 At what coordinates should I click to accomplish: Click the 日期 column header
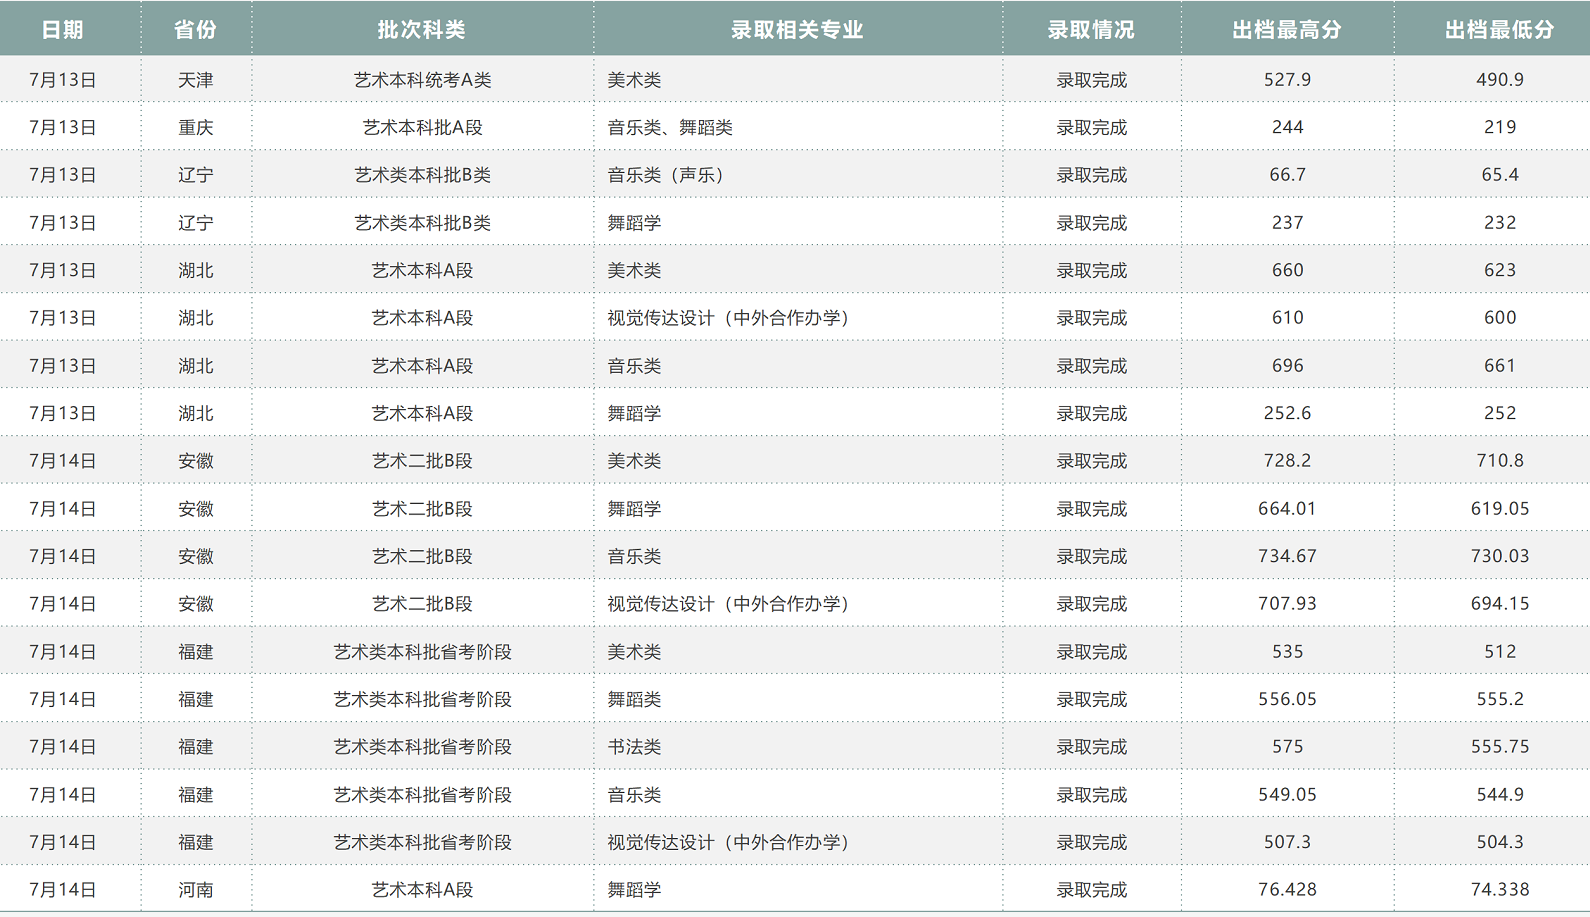pyautogui.click(x=62, y=30)
